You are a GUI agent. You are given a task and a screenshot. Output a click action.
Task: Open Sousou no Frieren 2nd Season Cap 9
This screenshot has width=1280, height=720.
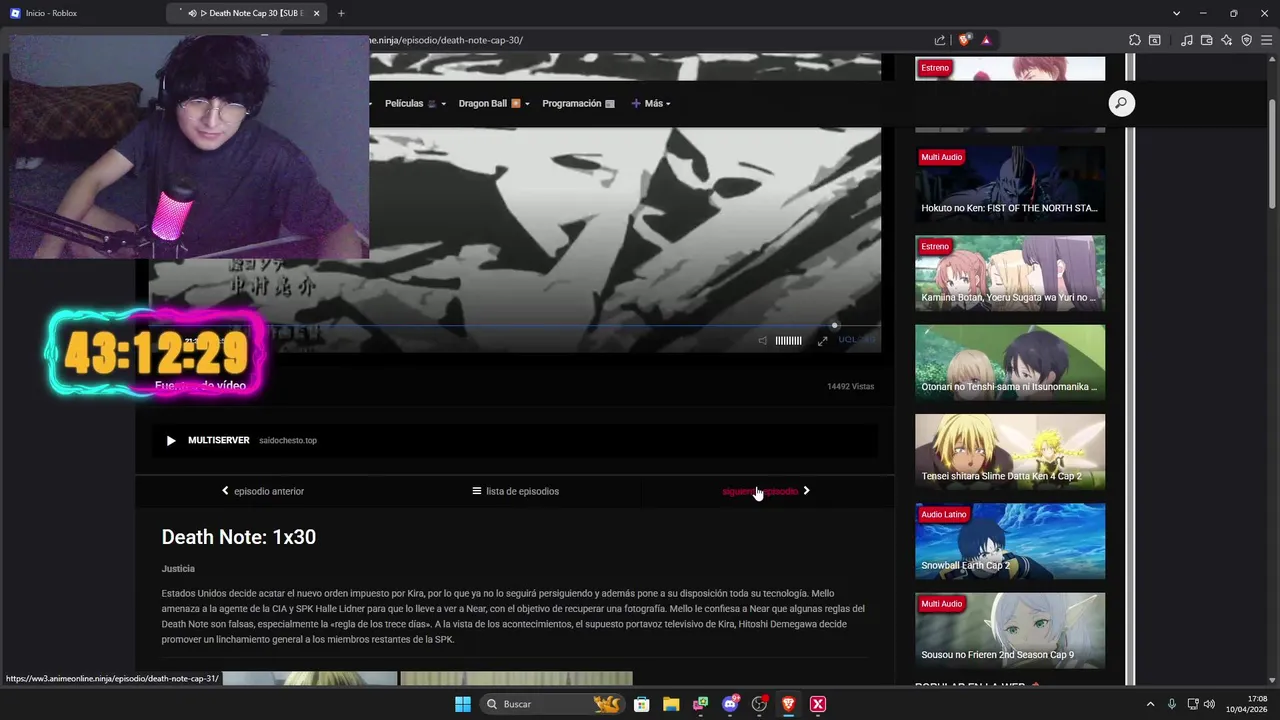(1010, 630)
